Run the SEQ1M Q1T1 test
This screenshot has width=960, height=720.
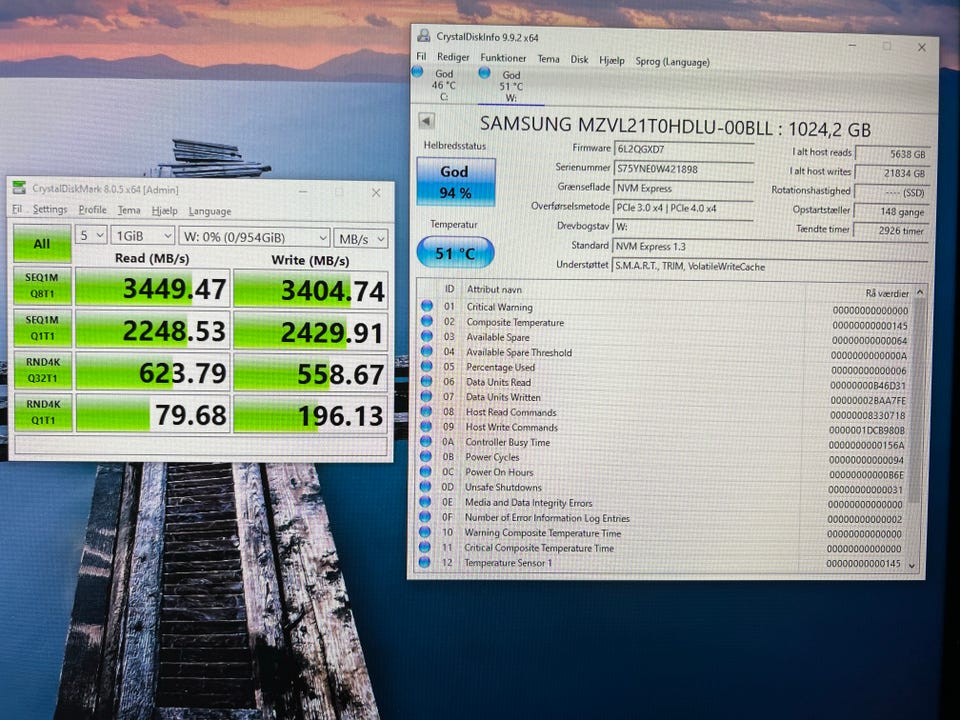[x=42, y=328]
